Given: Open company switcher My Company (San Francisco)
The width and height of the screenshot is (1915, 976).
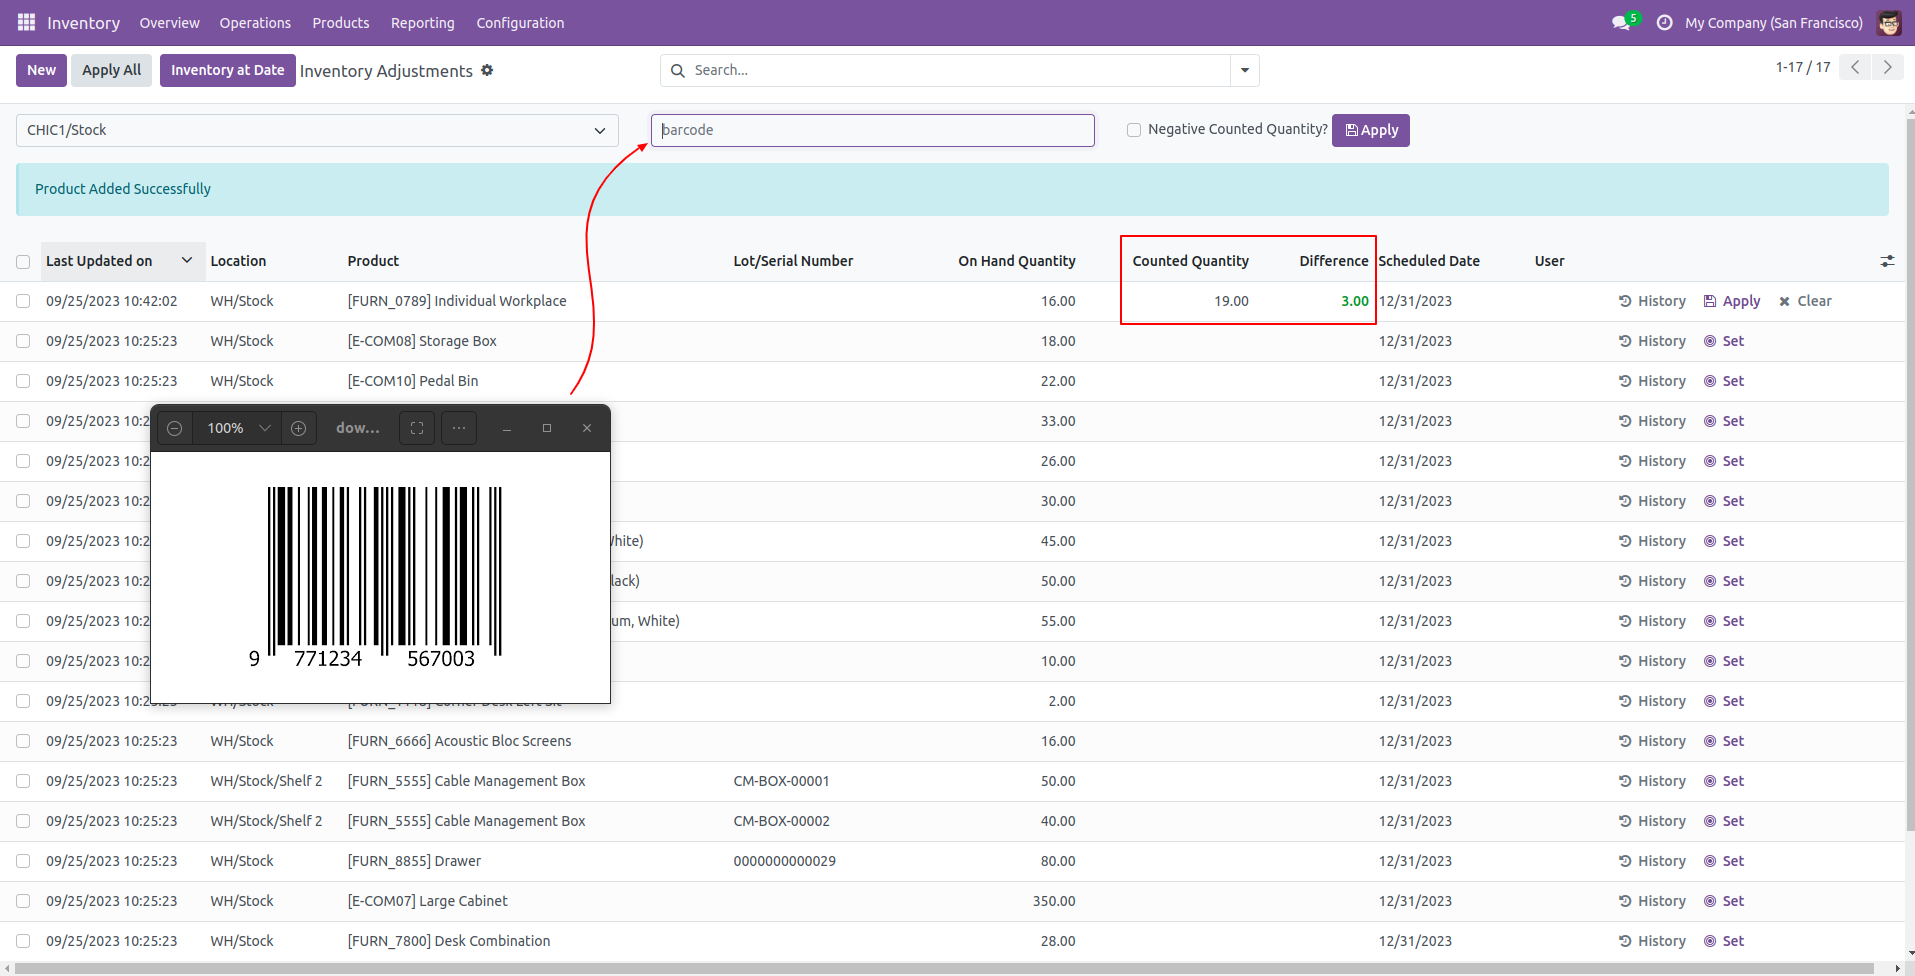Looking at the screenshot, I should coord(1774,22).
